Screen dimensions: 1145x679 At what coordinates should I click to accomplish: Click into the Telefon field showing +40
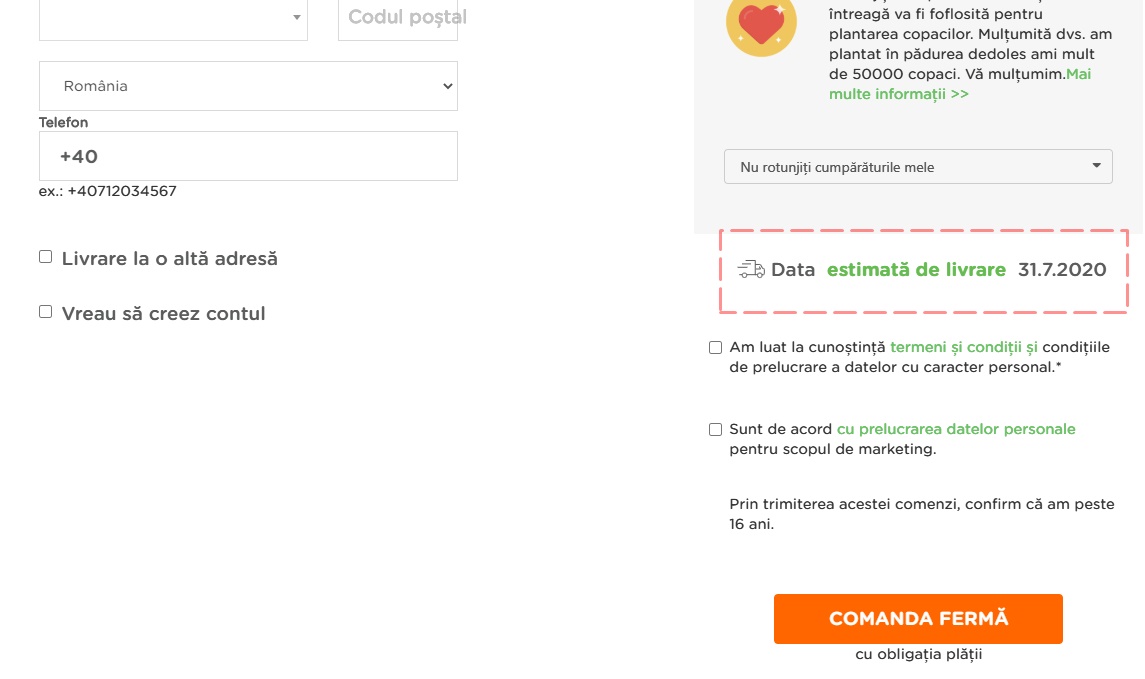pyautogui.click(x=248, y=156)
